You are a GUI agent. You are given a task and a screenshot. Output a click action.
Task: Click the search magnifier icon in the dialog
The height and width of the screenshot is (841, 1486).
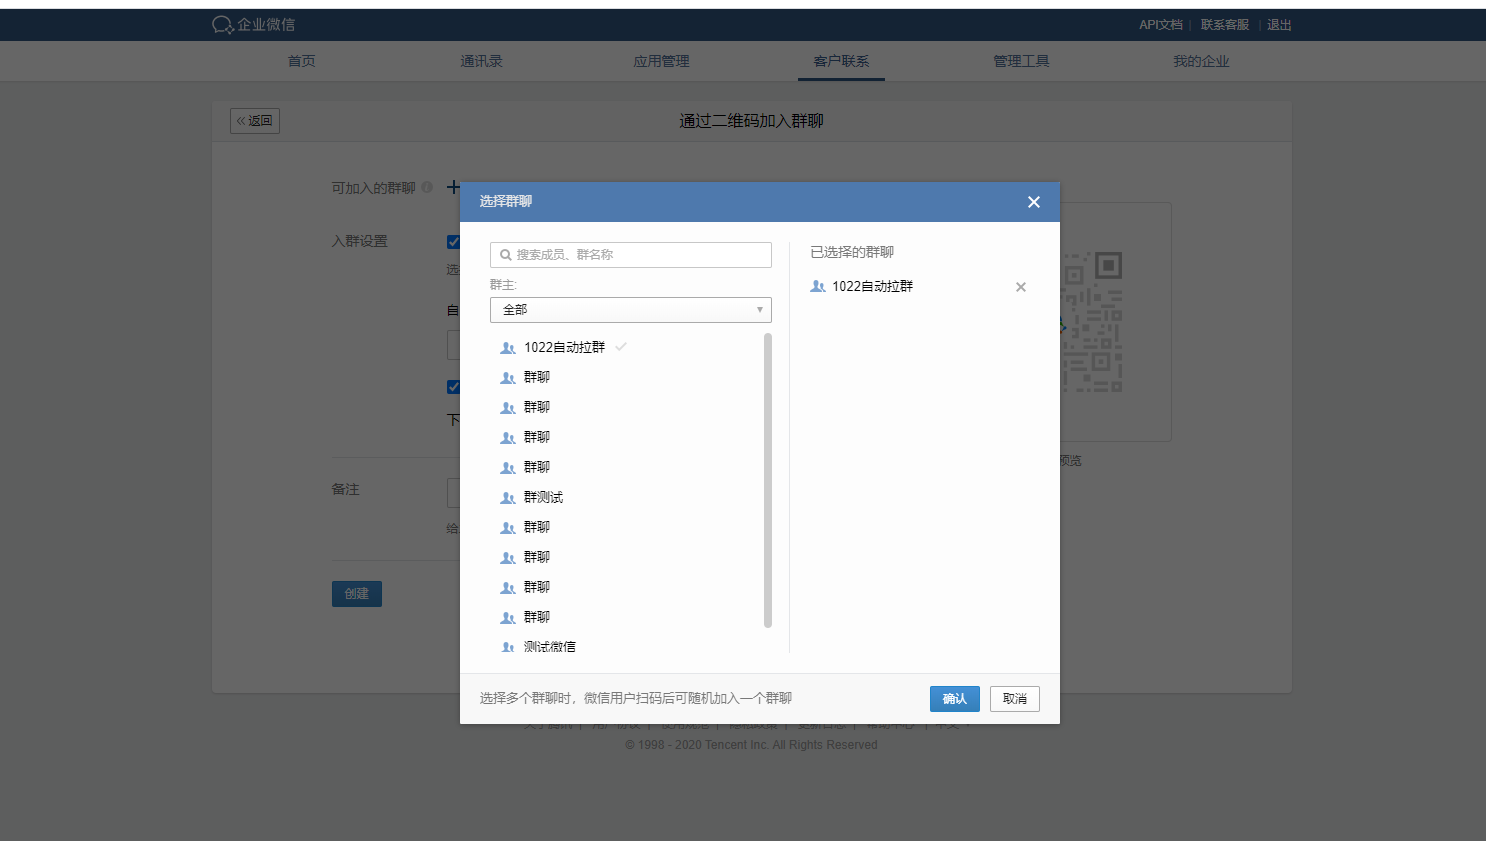point(506,255)
